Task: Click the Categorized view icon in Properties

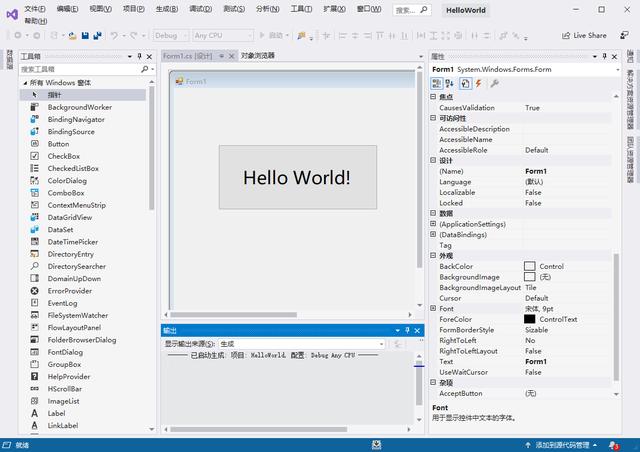Action: (x=437, y=83)
